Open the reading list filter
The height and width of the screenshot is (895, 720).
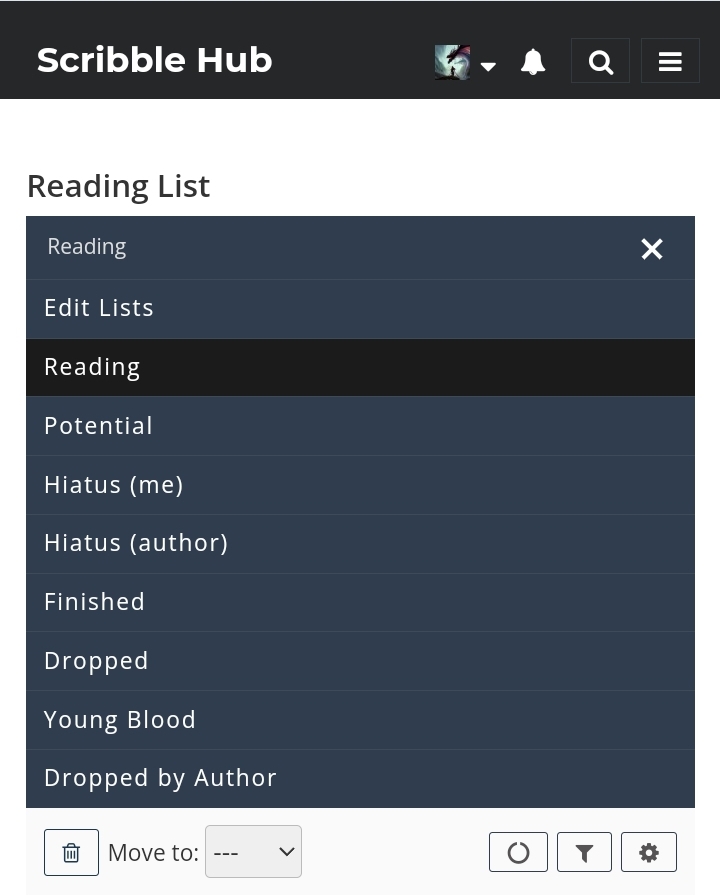point(584,852)
